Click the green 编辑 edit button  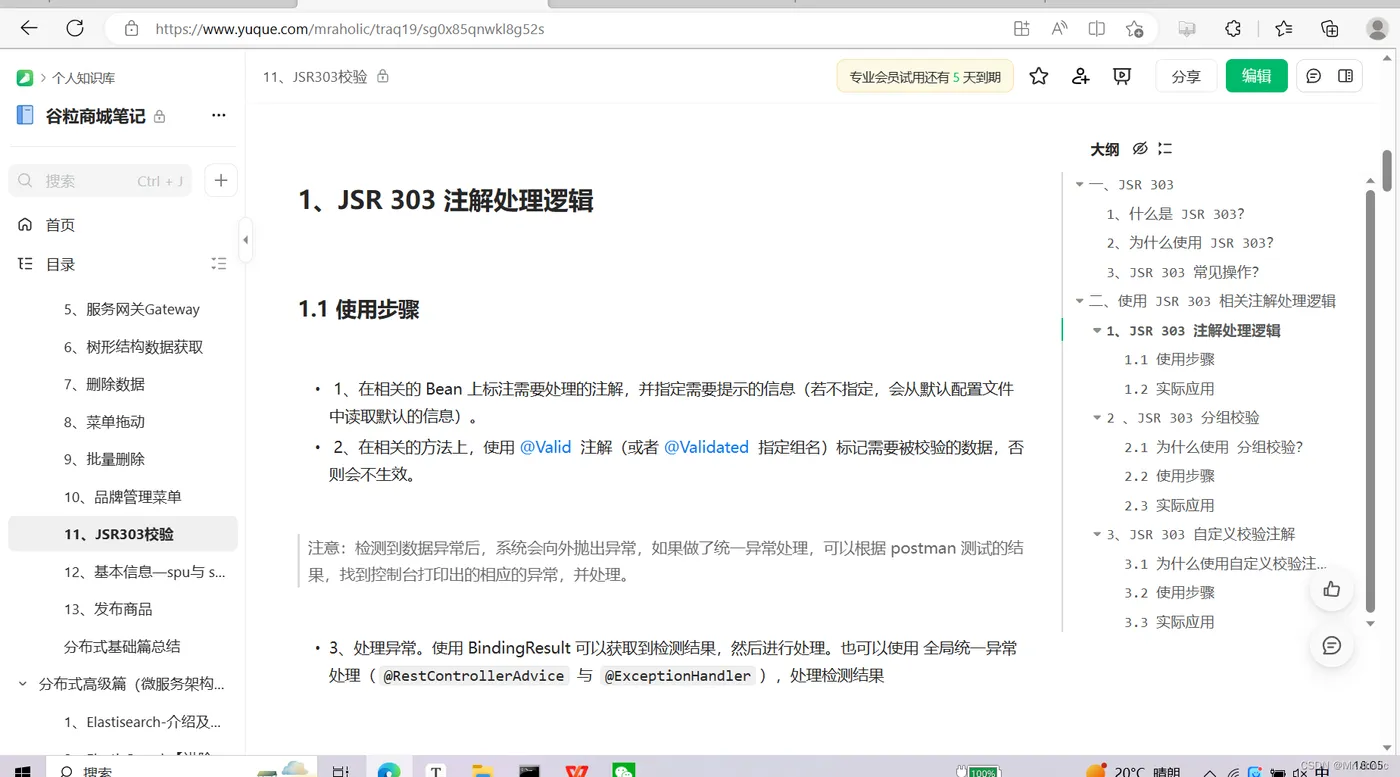pyautogui.click(x=1257, y=76)
